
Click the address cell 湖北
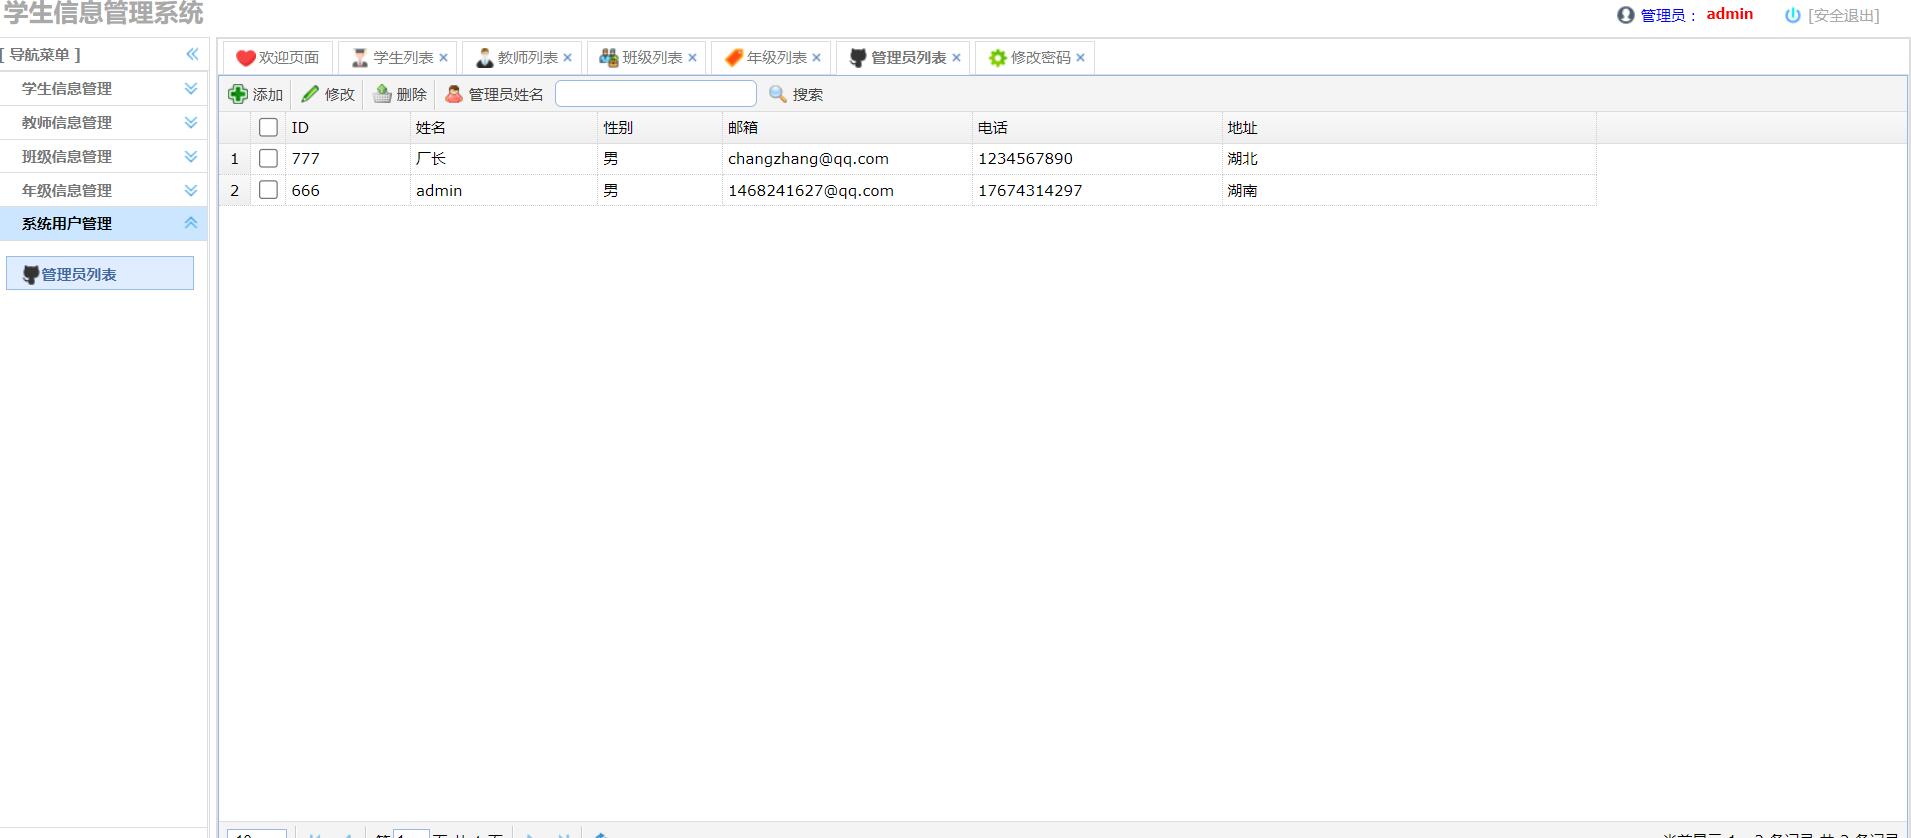(1409, 159)
